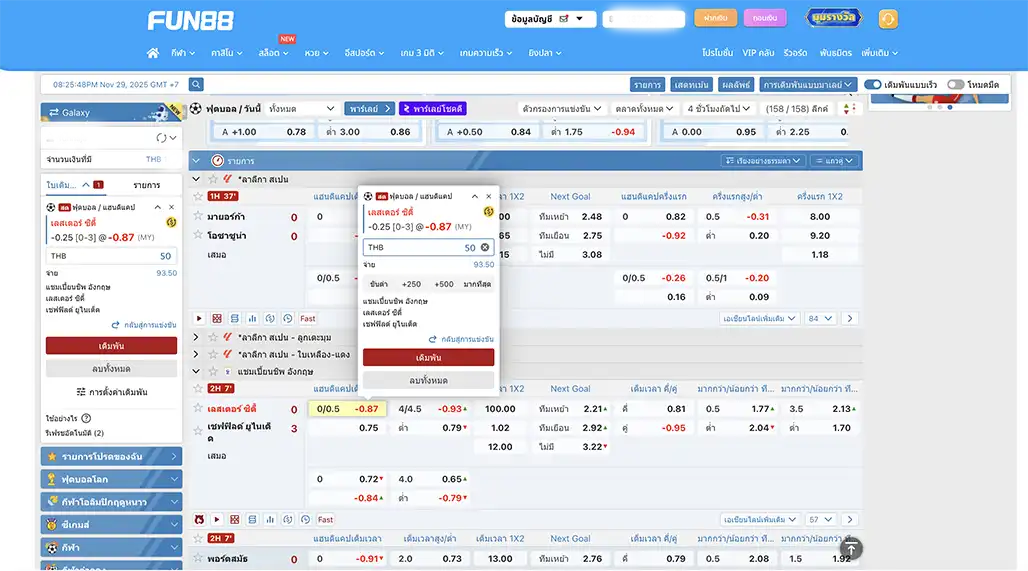Click the info question icon in the sidebar

(x=86, y=418)
